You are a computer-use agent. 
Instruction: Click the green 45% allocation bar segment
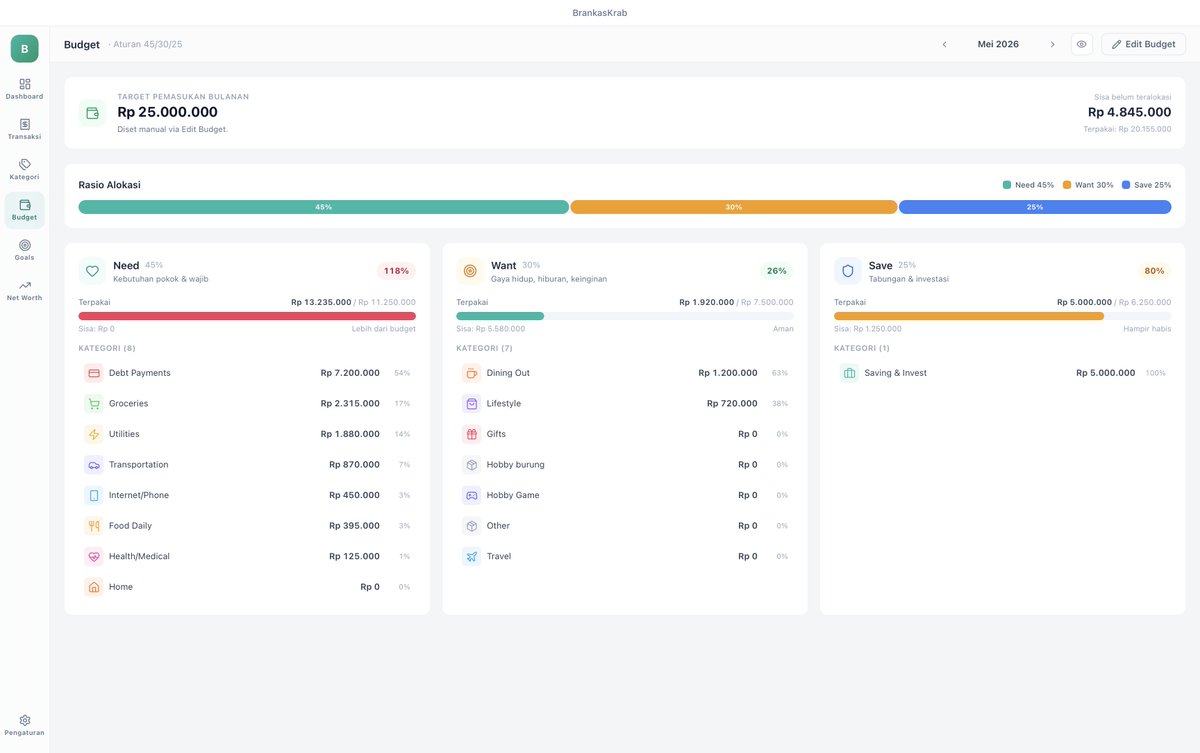[324, 207]
